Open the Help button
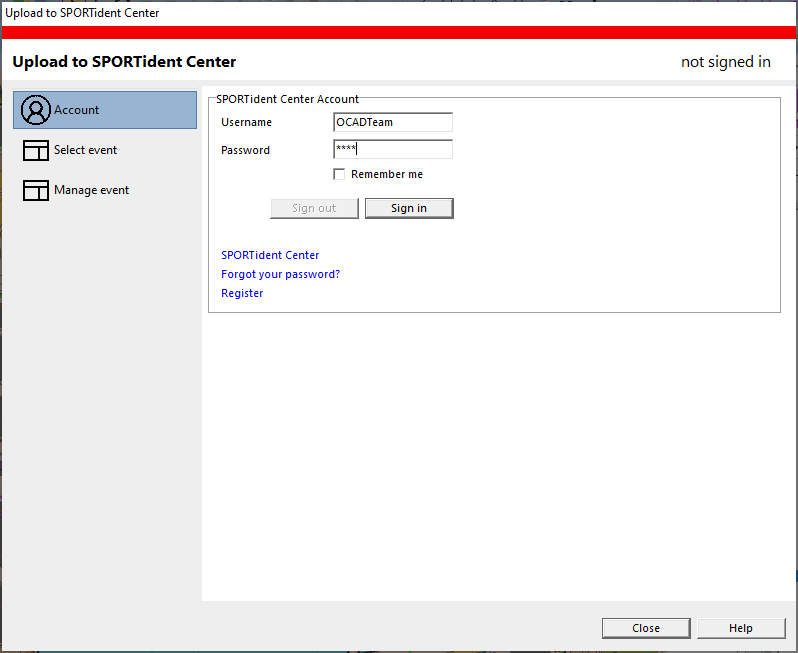 pos(741,628)
